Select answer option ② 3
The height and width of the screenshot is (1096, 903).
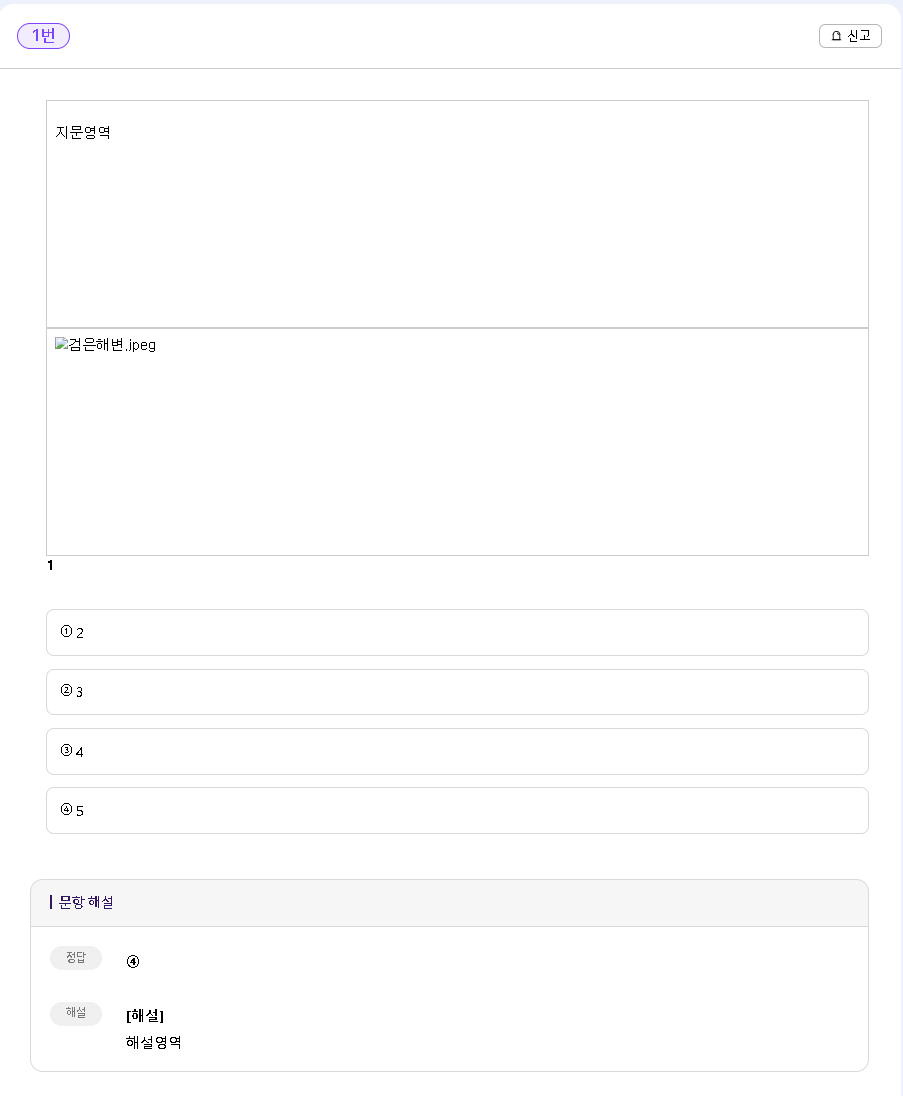pyautogui.click(x=457, y=692)
